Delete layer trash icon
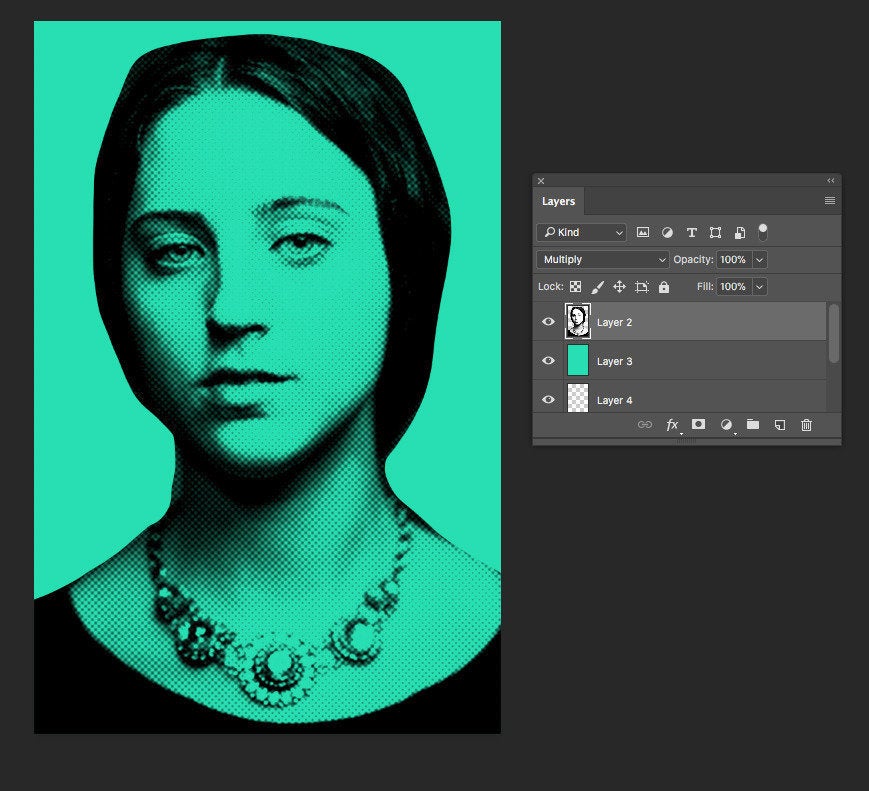869x791 pixels. point(806,425)
